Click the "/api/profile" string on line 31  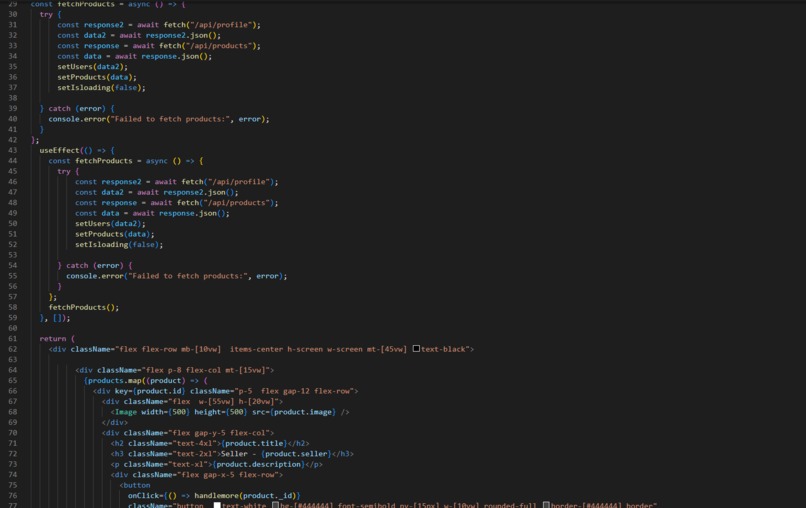click(x=223, y=25)
